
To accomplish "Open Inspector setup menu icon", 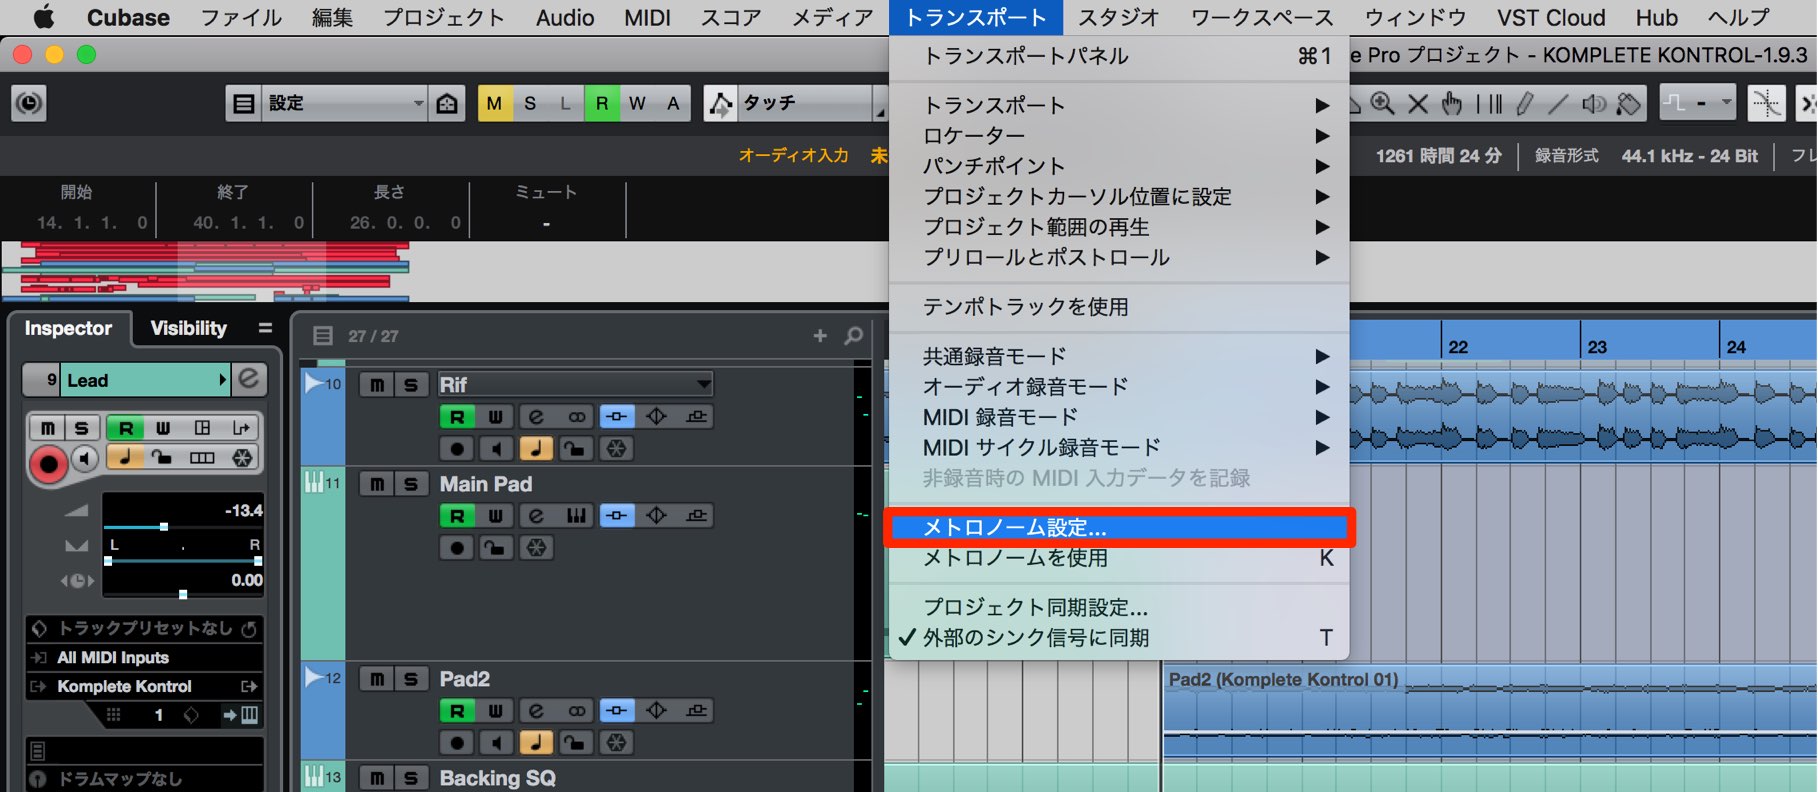I will click(x=265, y=328).
